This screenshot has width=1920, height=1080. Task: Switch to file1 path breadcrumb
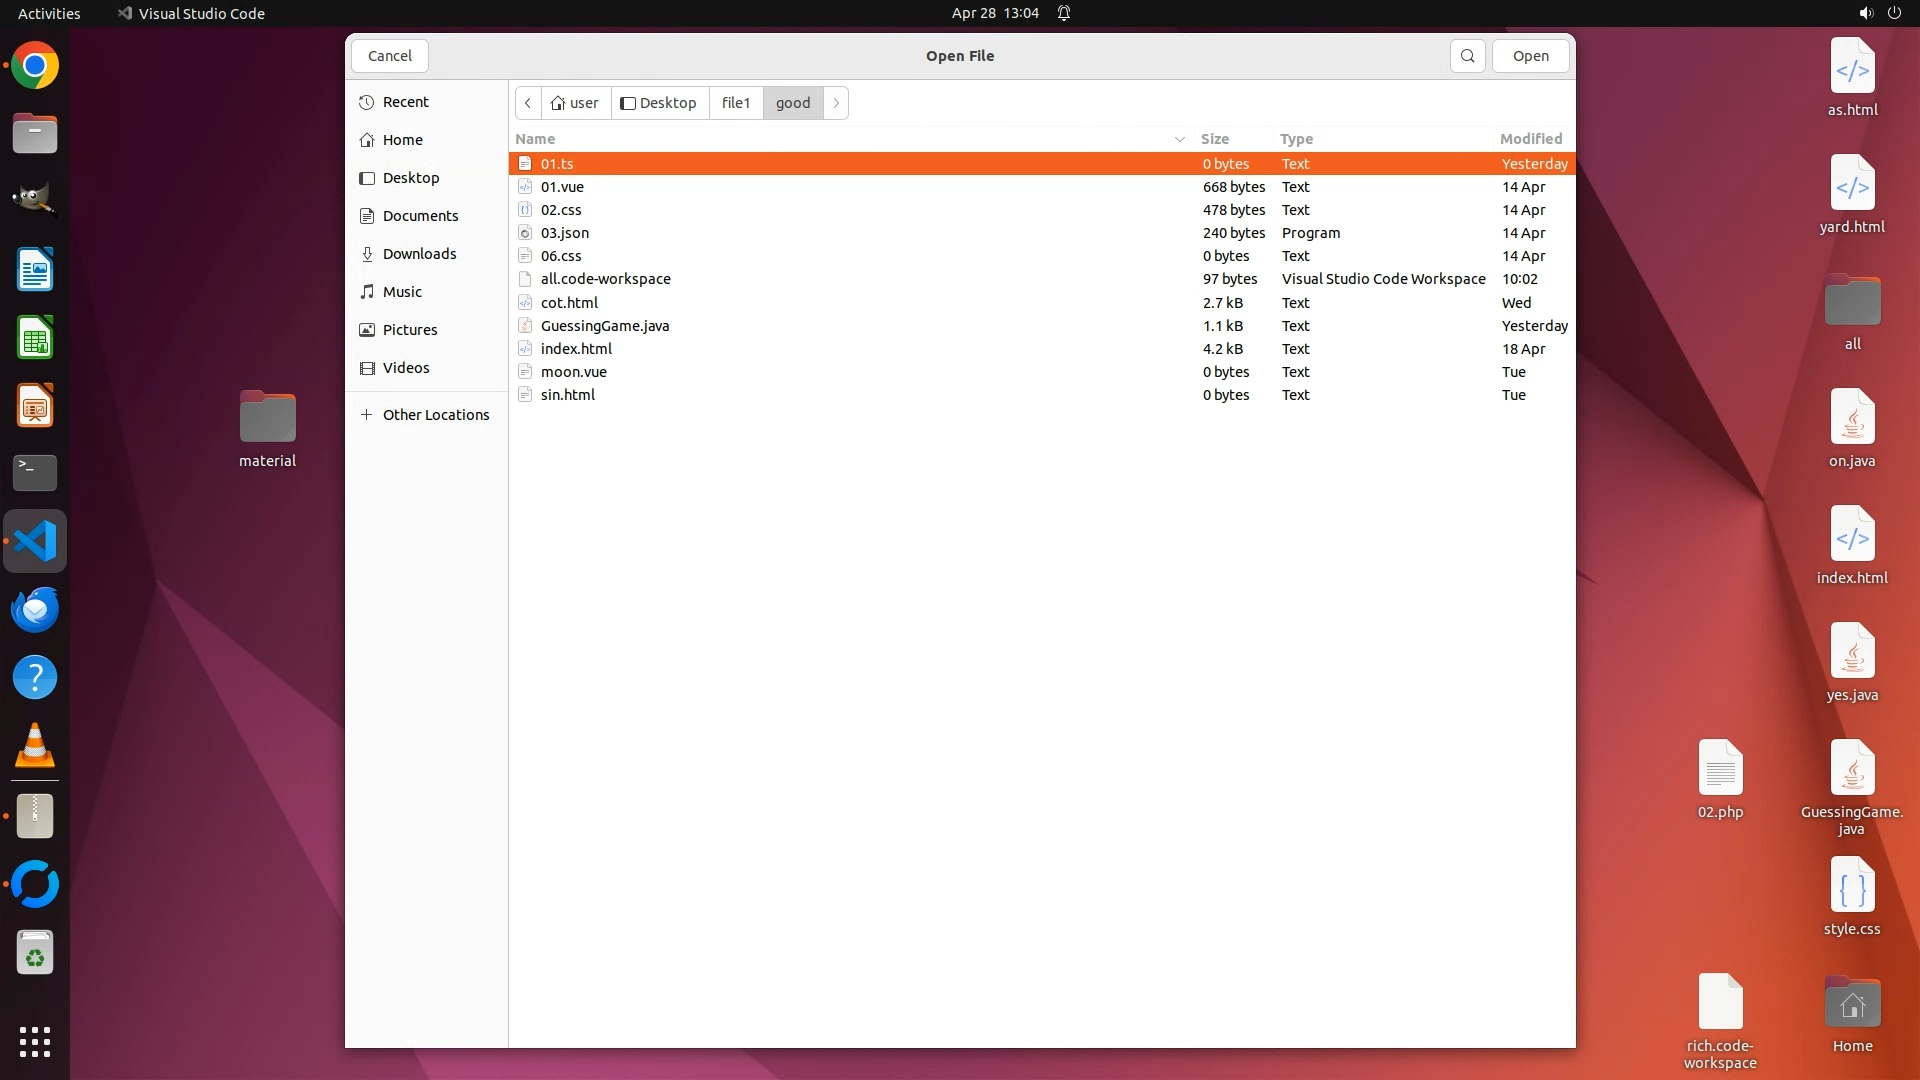[x=736, y=103]
